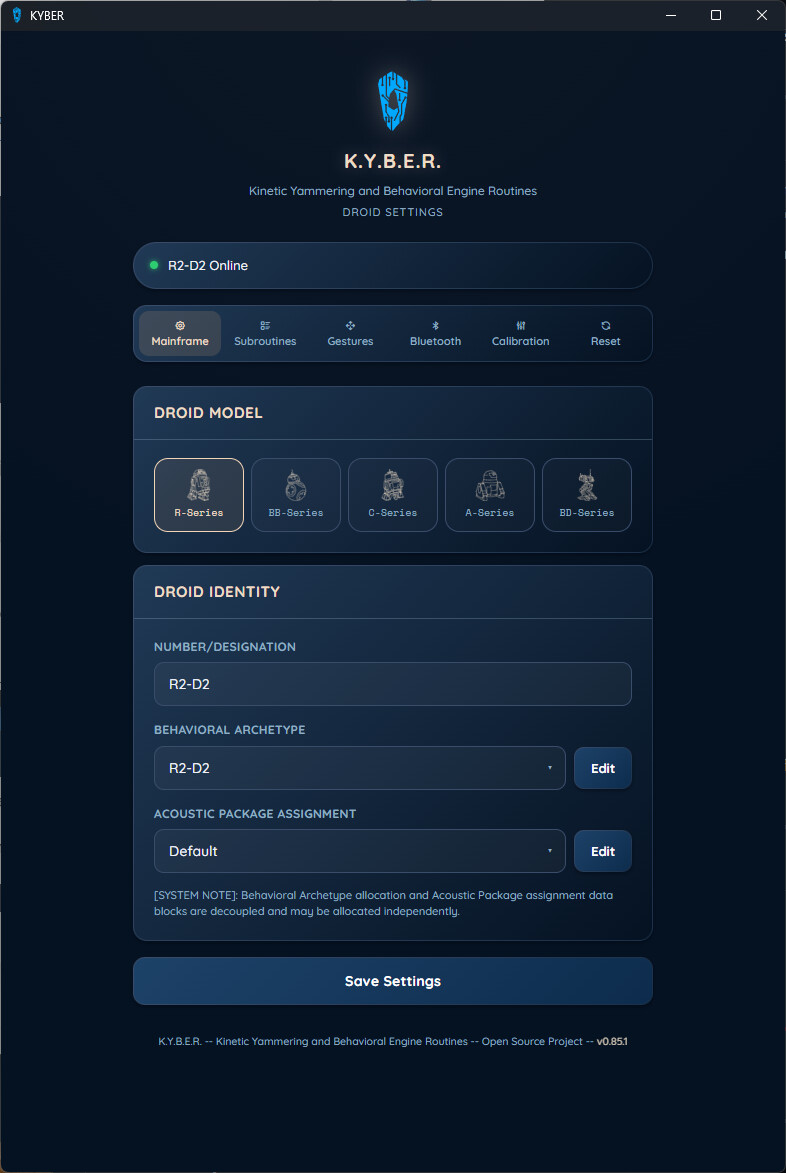Edit the Acoustic Package Assignment entry
The image size is (786, 1173).
coord(603,851)
